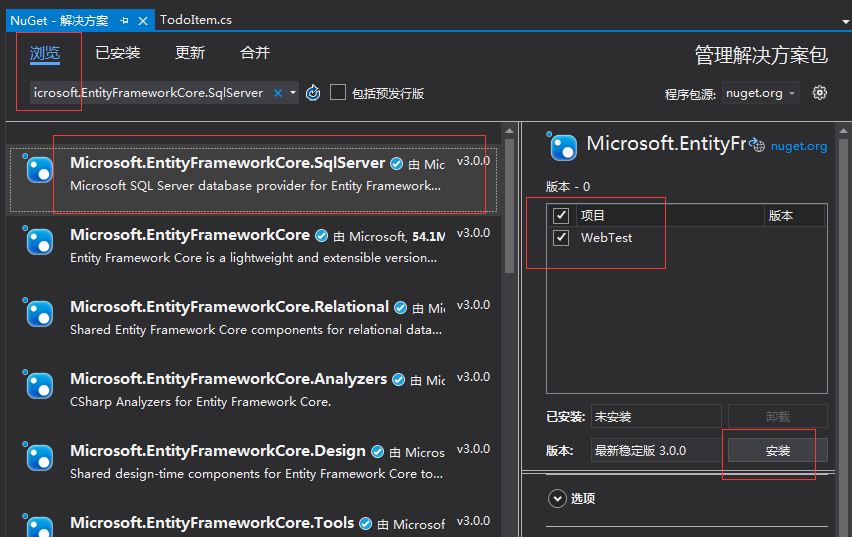Select Microsoft.EntityFrameworkCore.SqlServer package row
This screenshot has width=852, height=537.
coord(253,179)
